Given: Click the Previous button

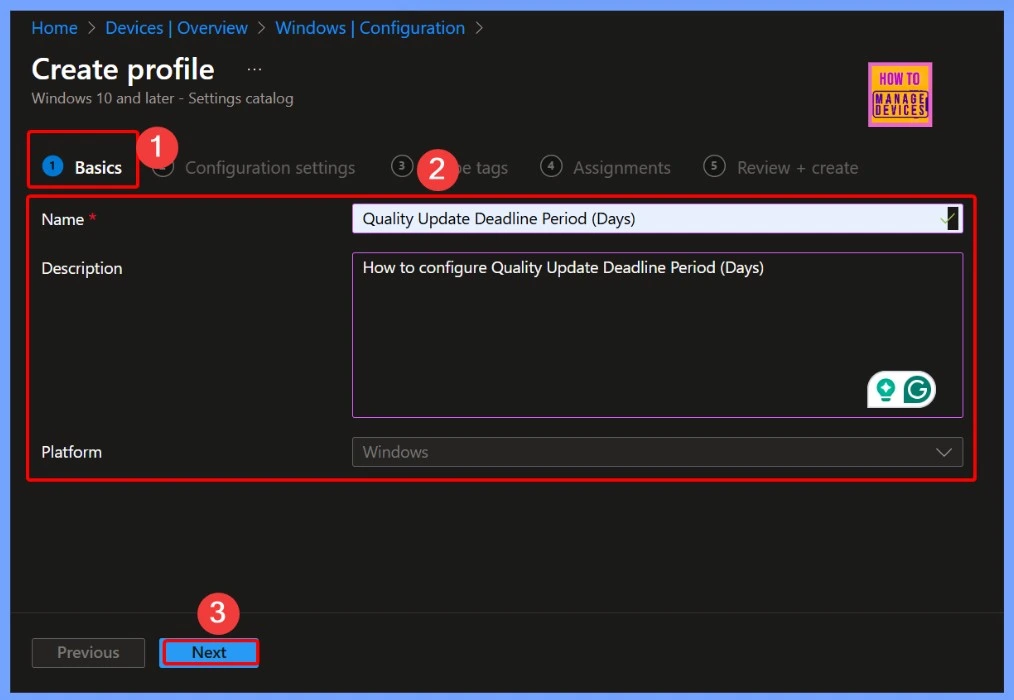Looking at the screenshot, I should click(88, 652).
